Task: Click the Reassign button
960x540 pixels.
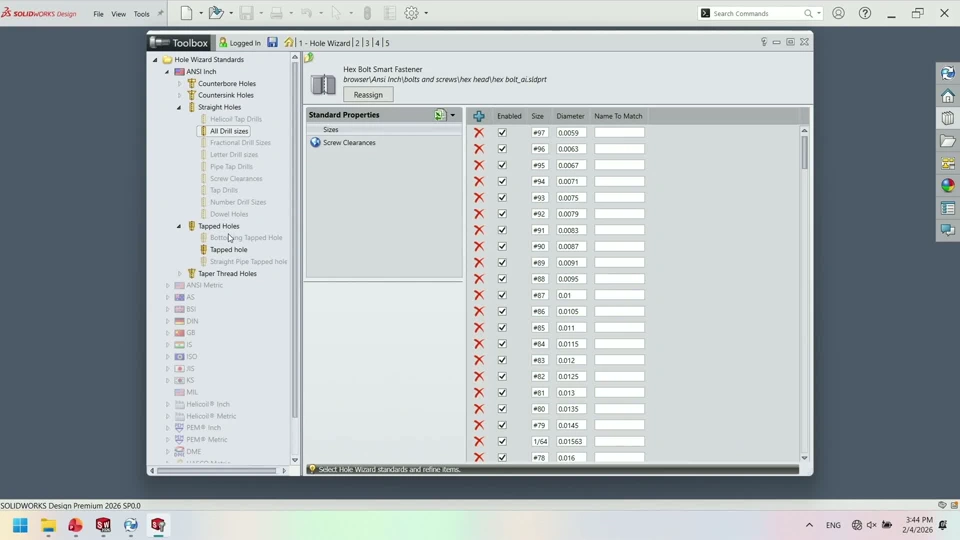Action: point(368,95)
